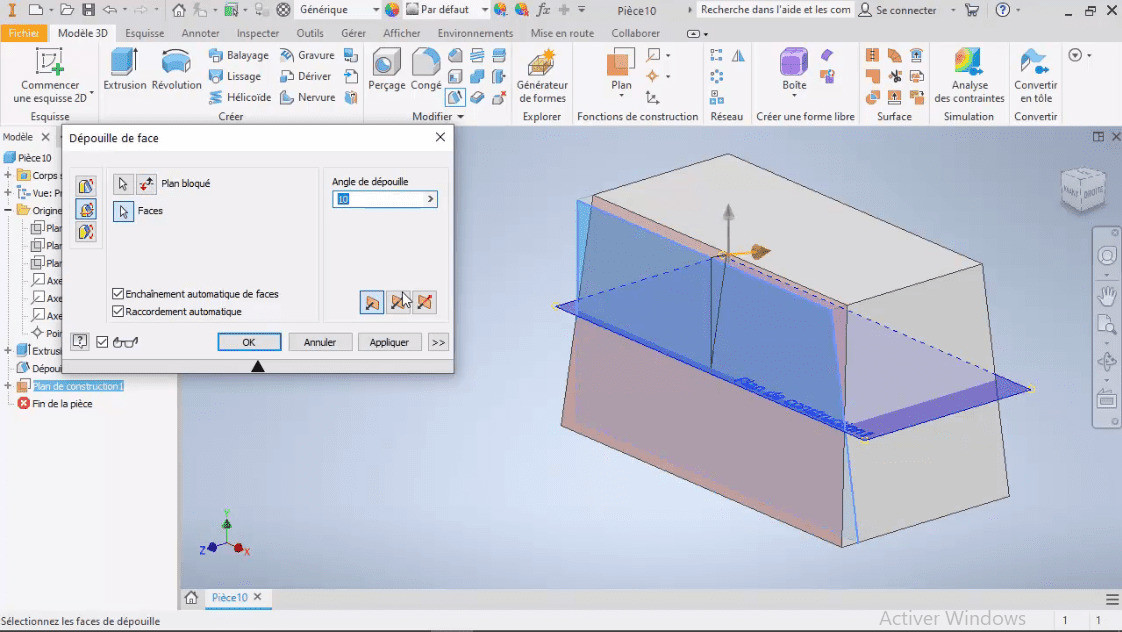Viewport: 1122px width, 632px height.
Task: Expand Plan de construction1 node
Action: point(8,386)
